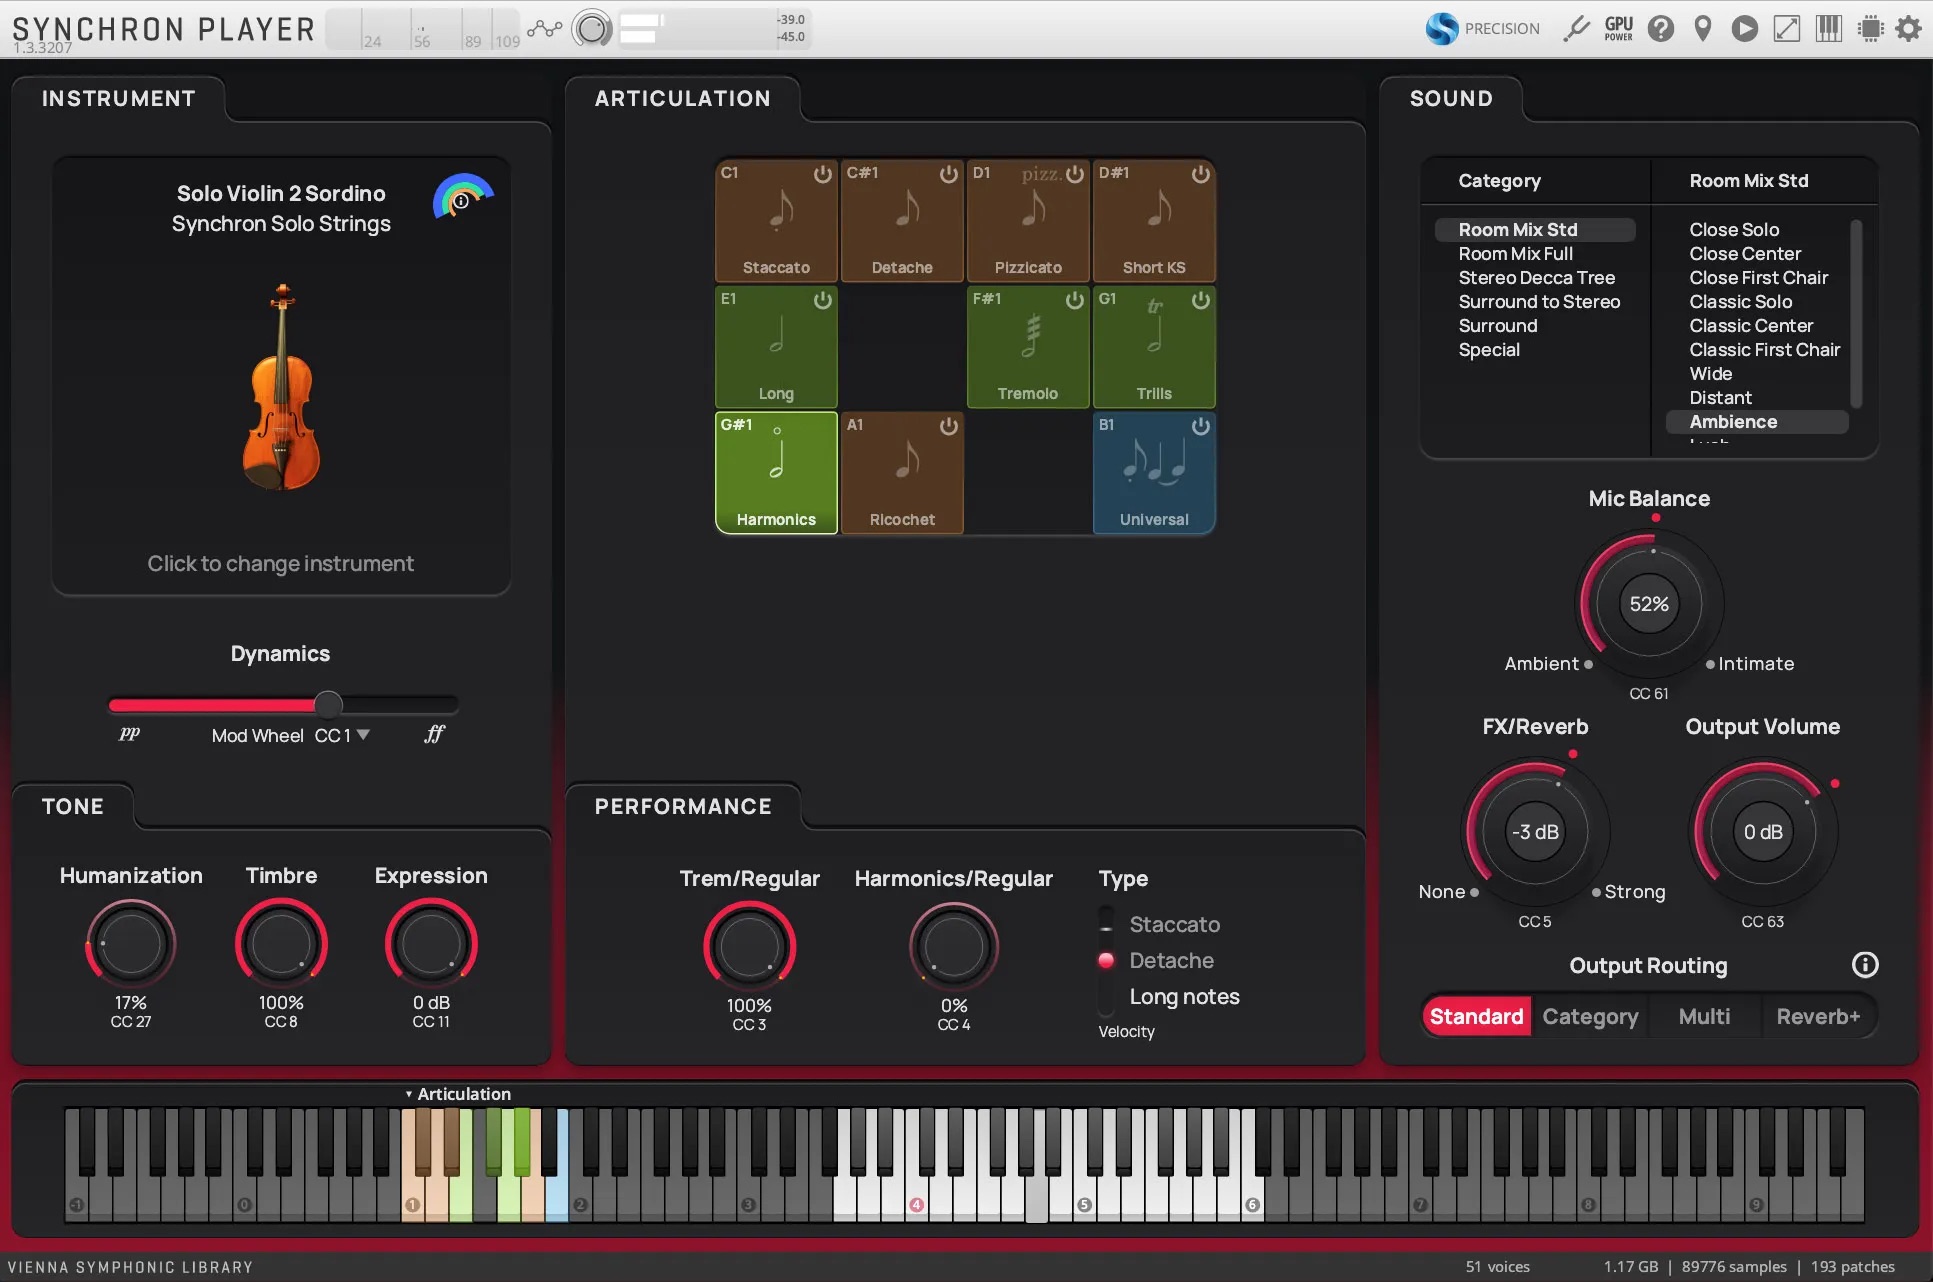1933x1282 pixels.
Task: Click the Harmonics/Regular knob
Action: (x=954, y=947)
